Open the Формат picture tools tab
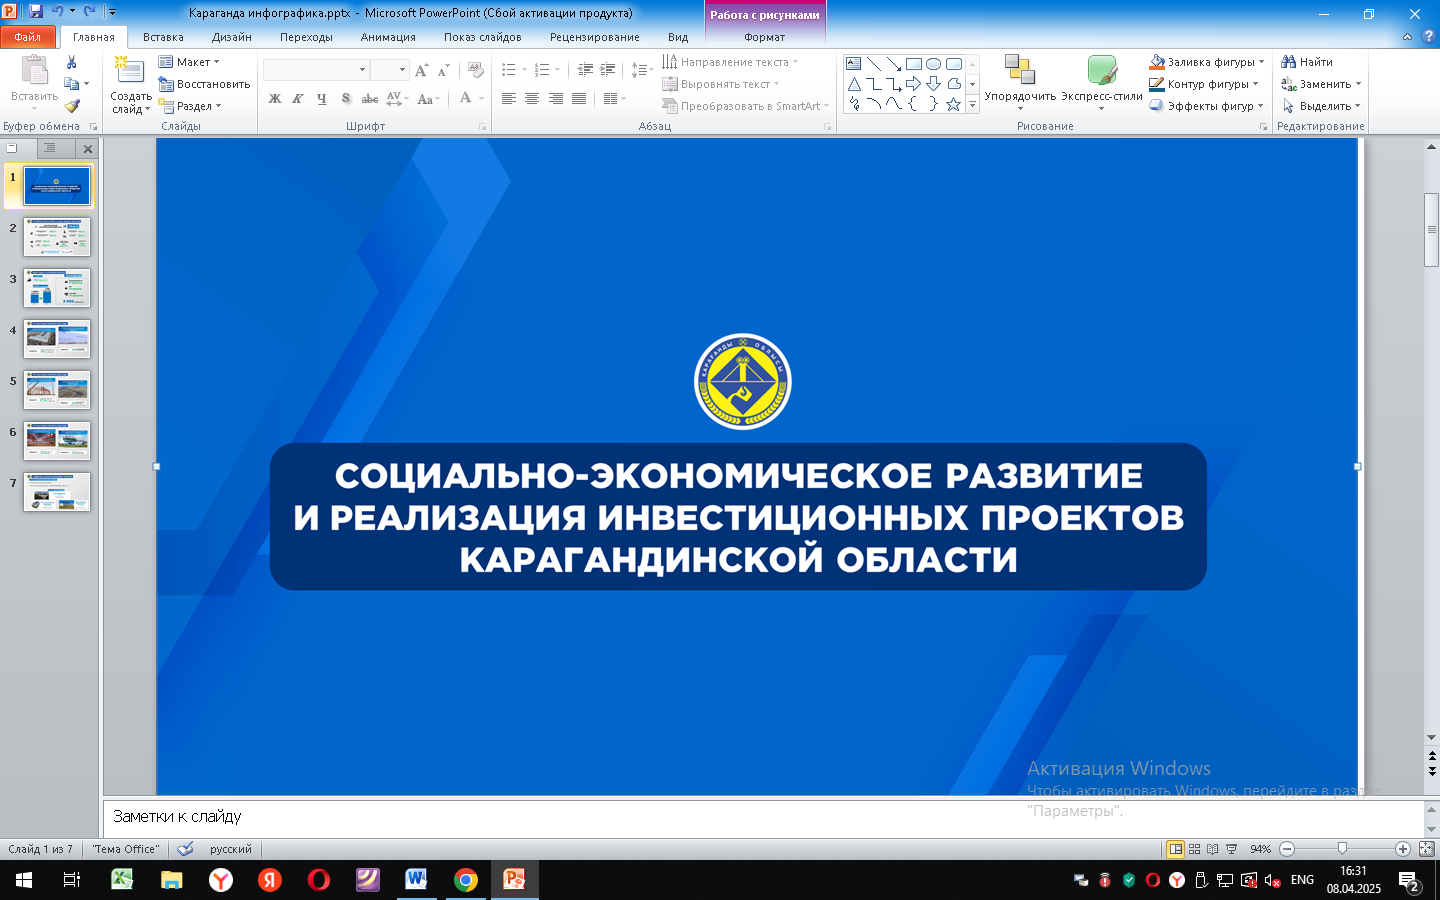The height and width of the screenshot is (900, 1440). [x=765, y=37]
